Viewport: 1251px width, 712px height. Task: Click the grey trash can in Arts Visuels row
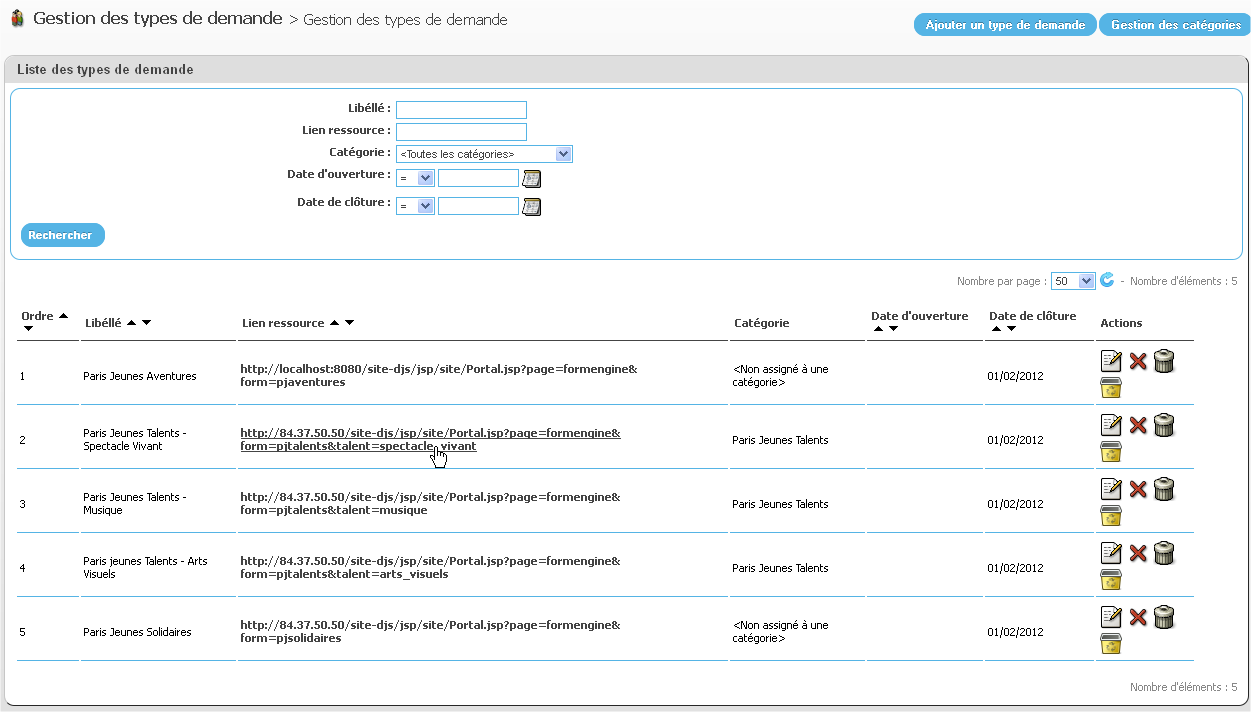coord(1163,553)
